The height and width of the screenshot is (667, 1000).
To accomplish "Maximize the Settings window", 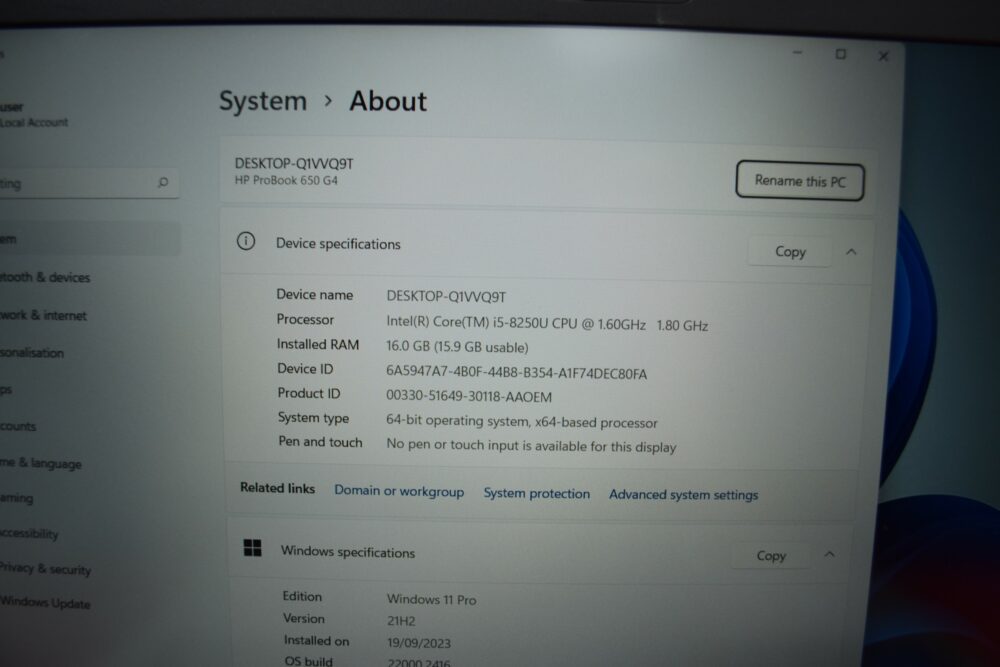I will coord(841,54).
